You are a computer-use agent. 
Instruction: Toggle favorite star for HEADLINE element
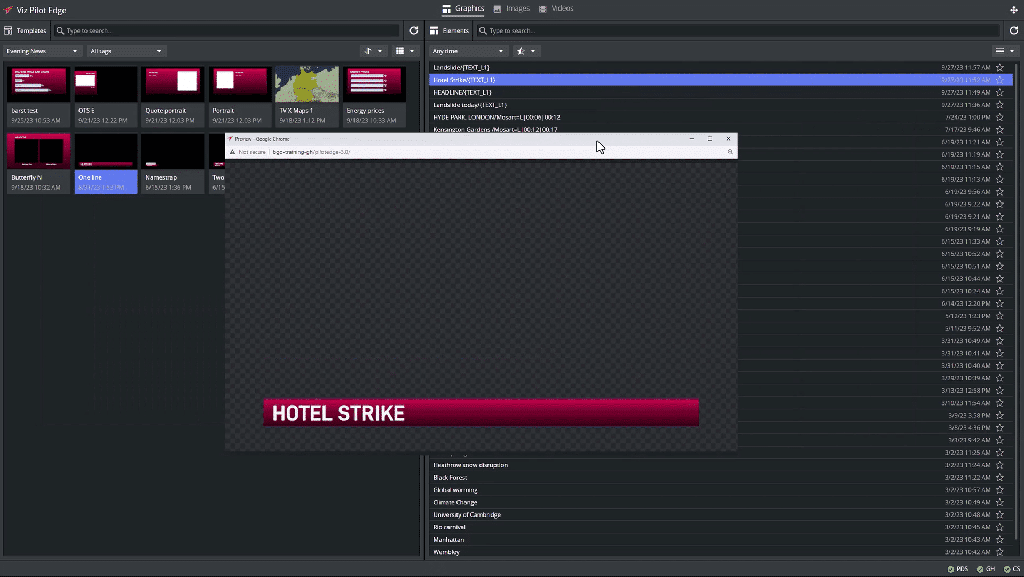pos(1000,92)
